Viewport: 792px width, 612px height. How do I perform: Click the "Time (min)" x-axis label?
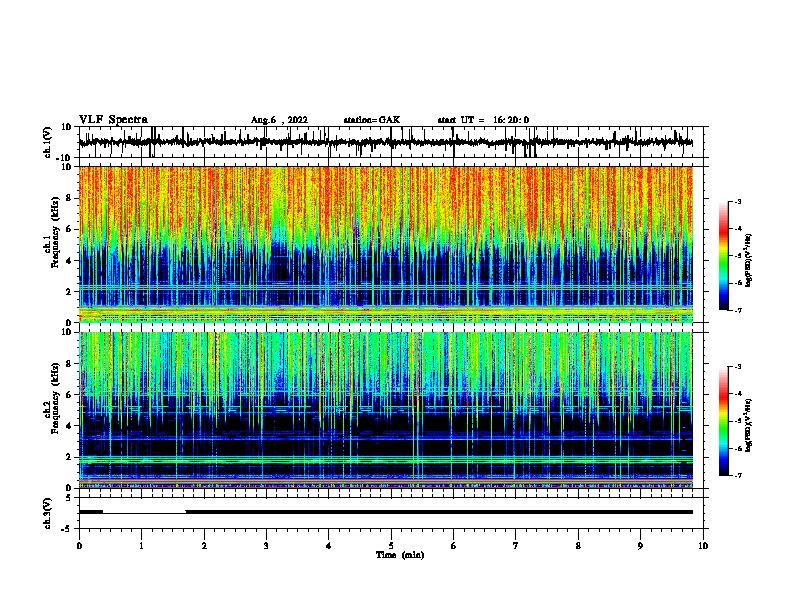pyautogui.click(x=400, y=555)
